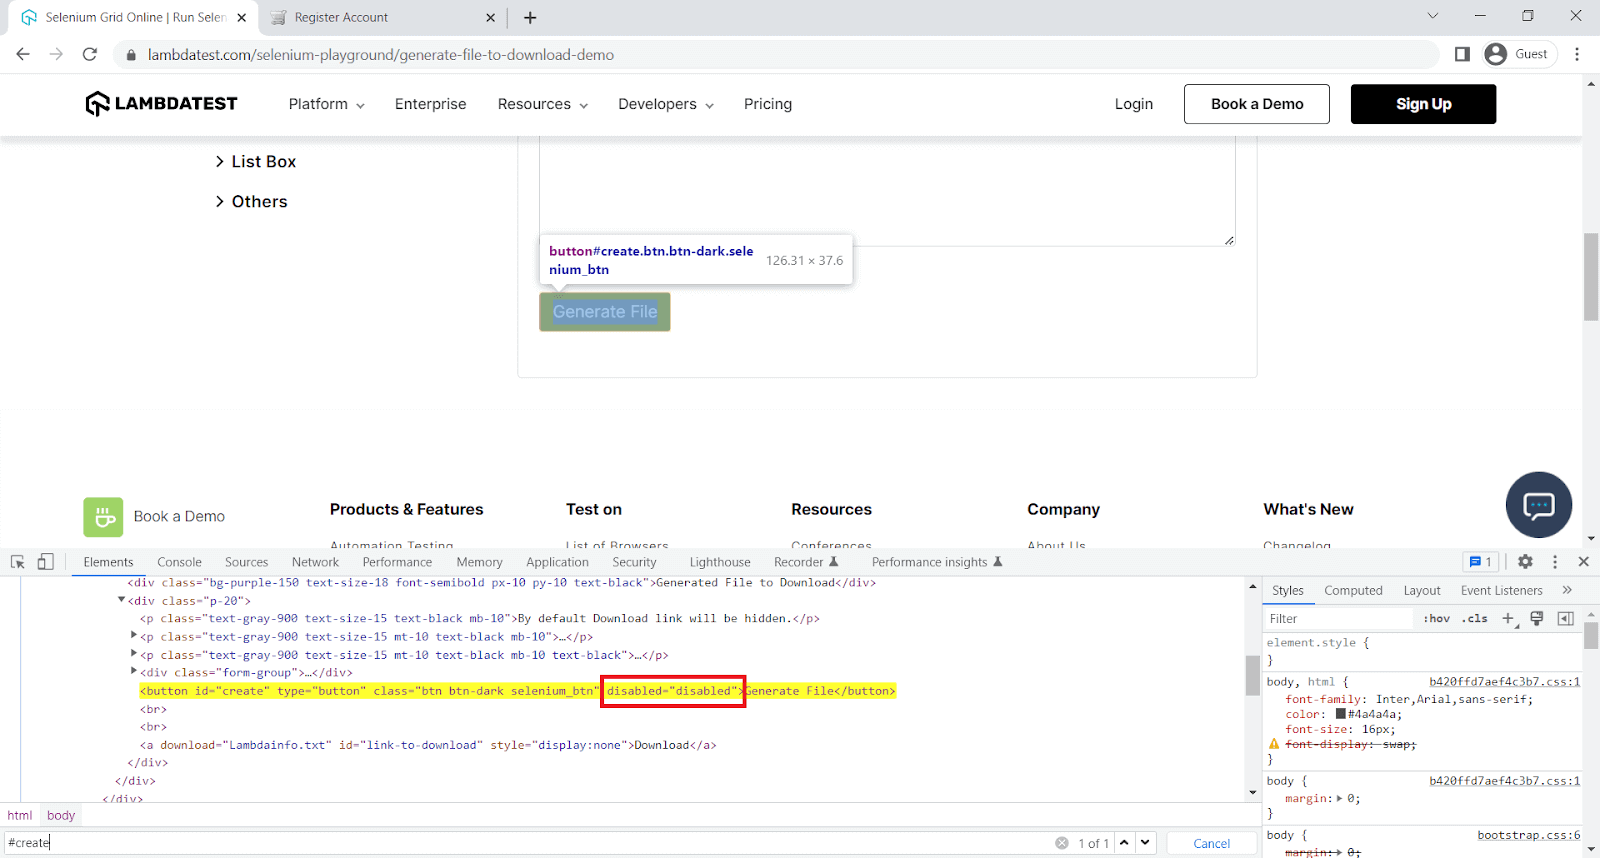
Task: Switch to the Console tab
Action: click(179, 562)
